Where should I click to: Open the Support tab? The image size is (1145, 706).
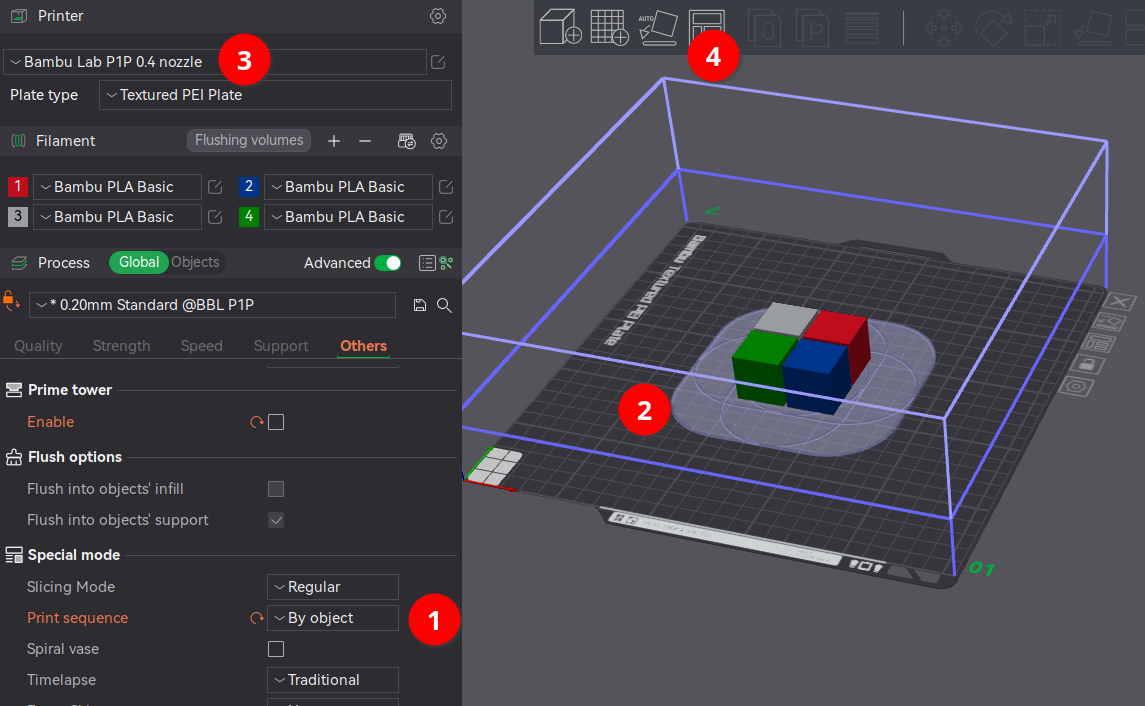(x=281, y=346)
